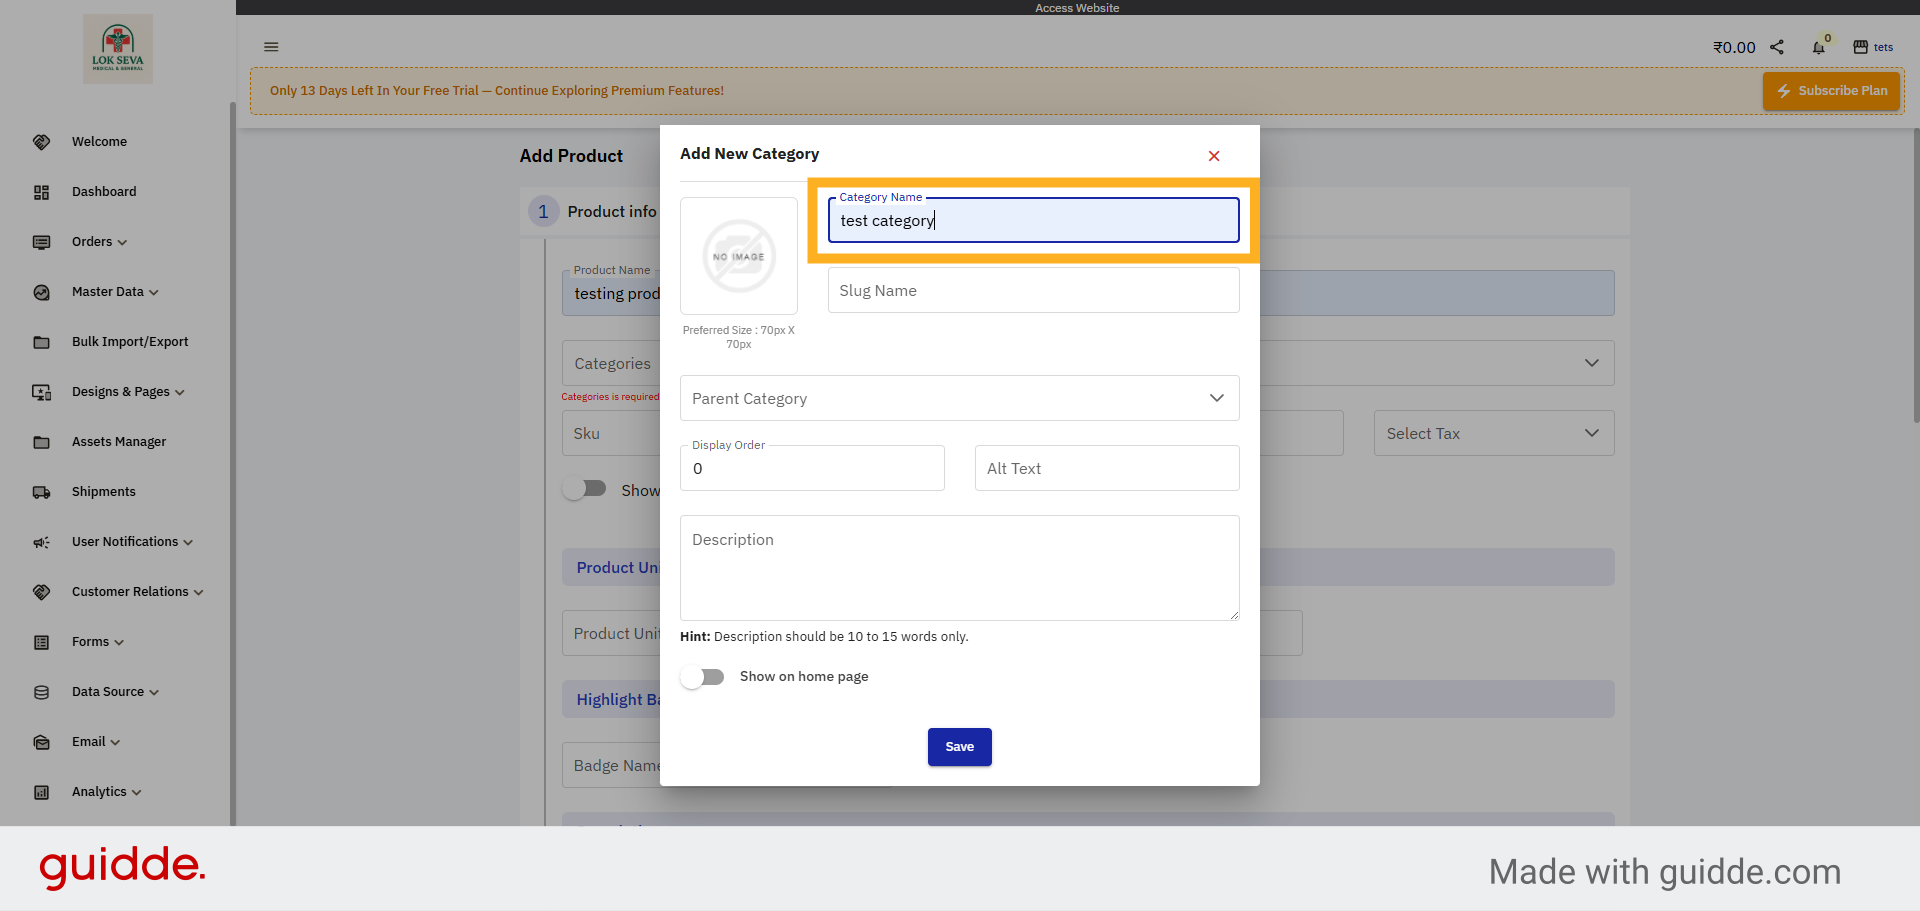This screenshot has height=911, width=1920.
Task: Click the share icon in the top bar
Action: click(x=1777, y=46)
